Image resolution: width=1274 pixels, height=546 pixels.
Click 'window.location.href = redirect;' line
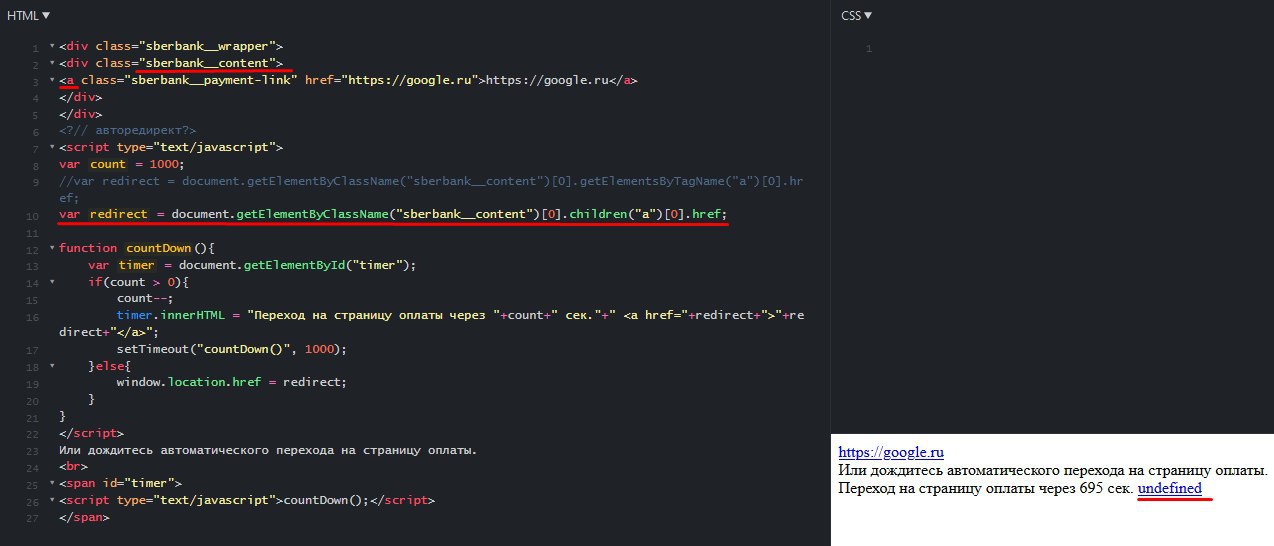[x=231, y=383]
